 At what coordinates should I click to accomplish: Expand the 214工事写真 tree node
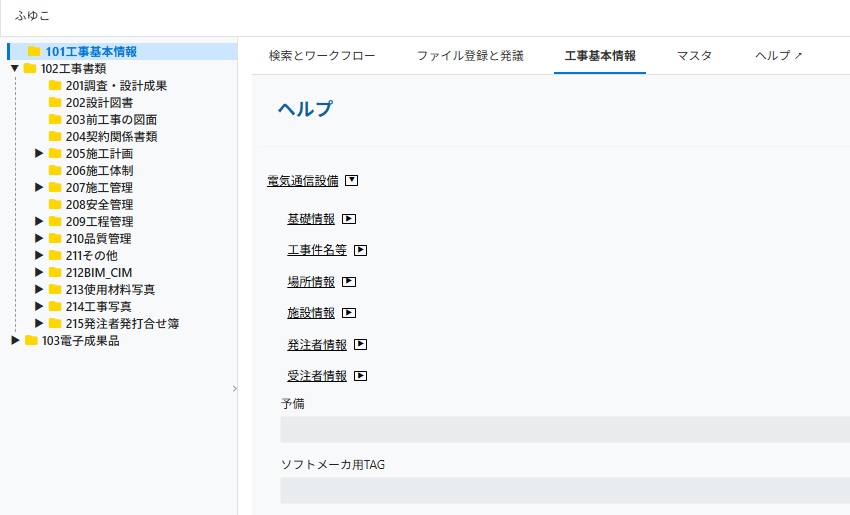coord(39,307)
